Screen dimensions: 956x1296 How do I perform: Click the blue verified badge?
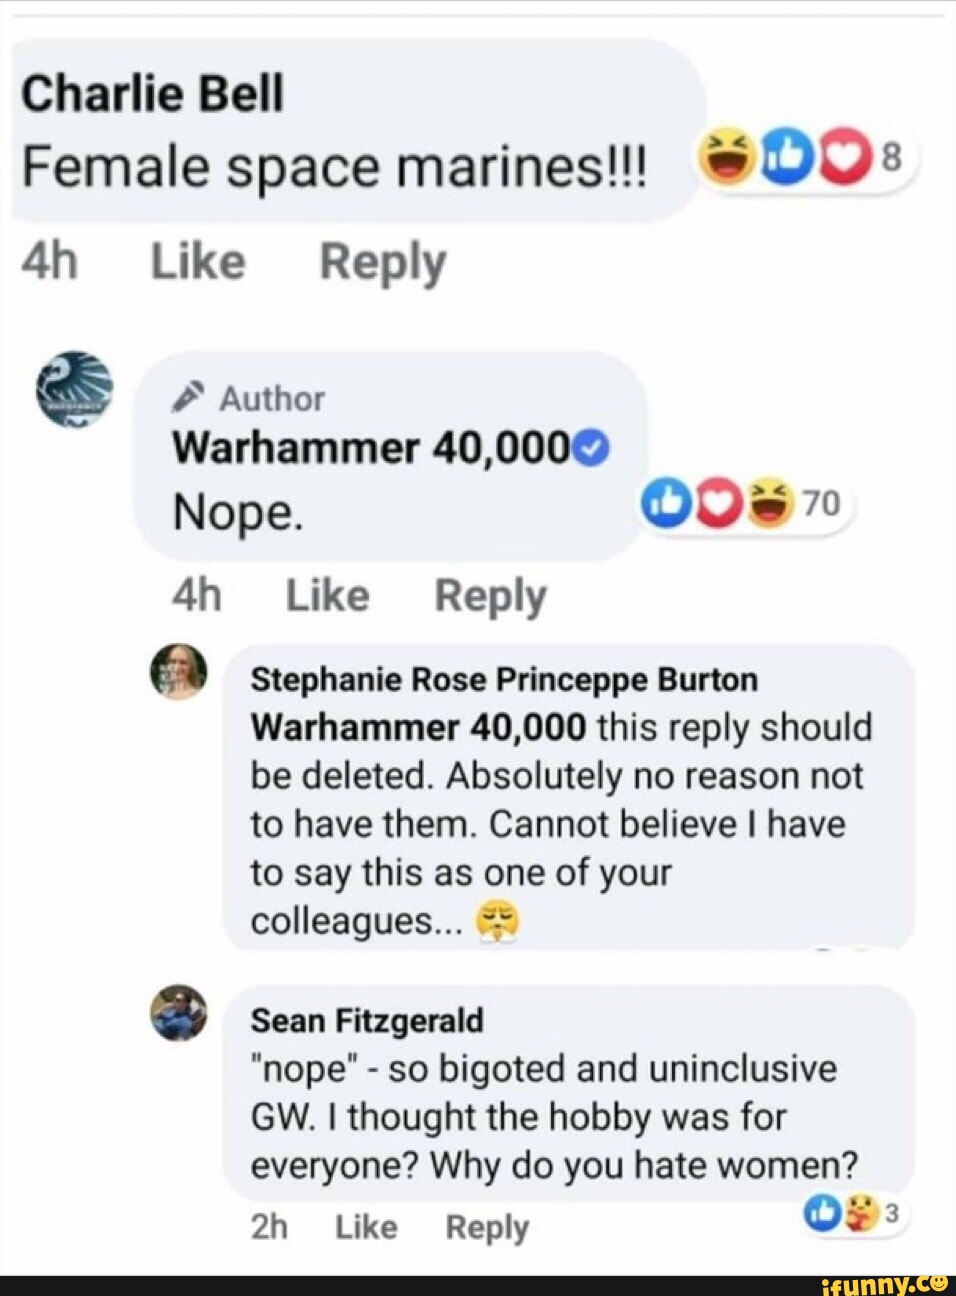[x=593, y=448]
